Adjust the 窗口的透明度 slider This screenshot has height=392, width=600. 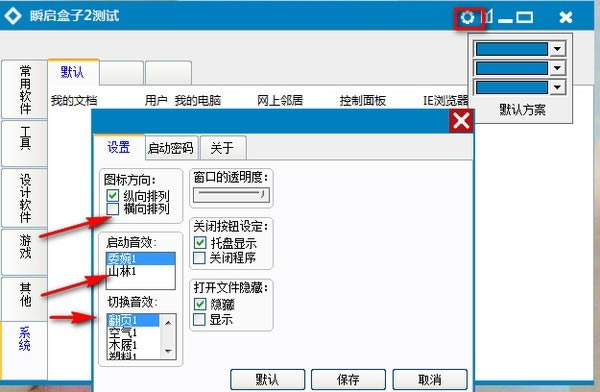(231, 195)
